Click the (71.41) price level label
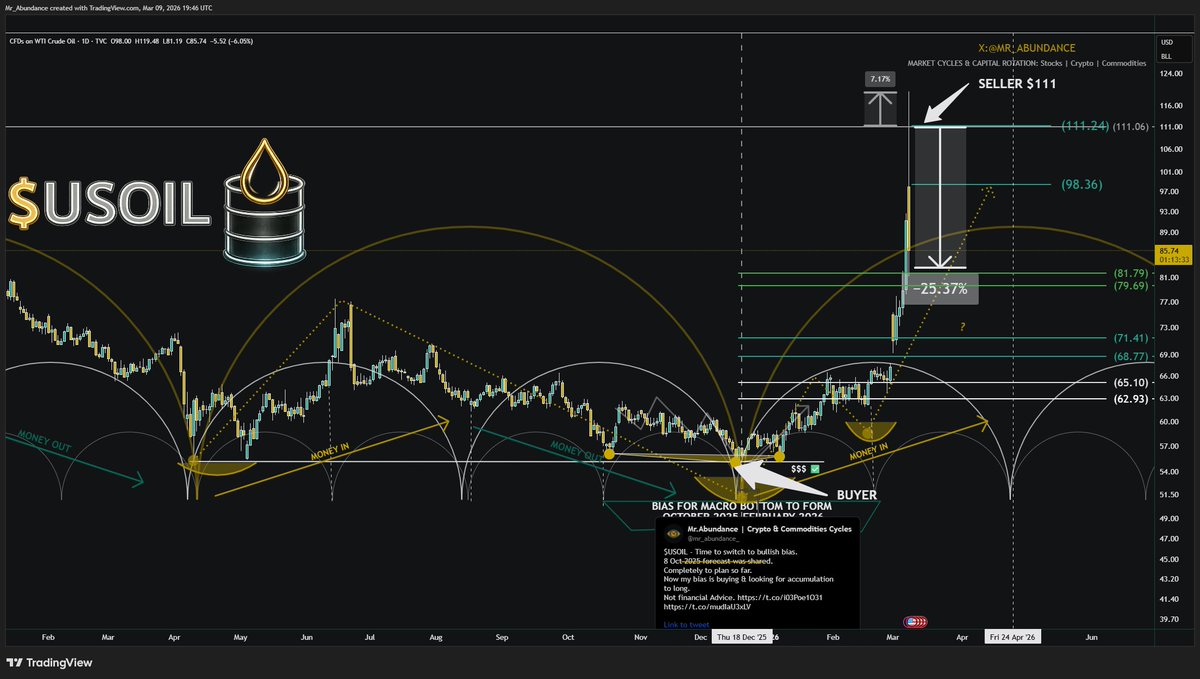Image resolution: width=1200 pixels, height=679 pixels. [1129, 338]
